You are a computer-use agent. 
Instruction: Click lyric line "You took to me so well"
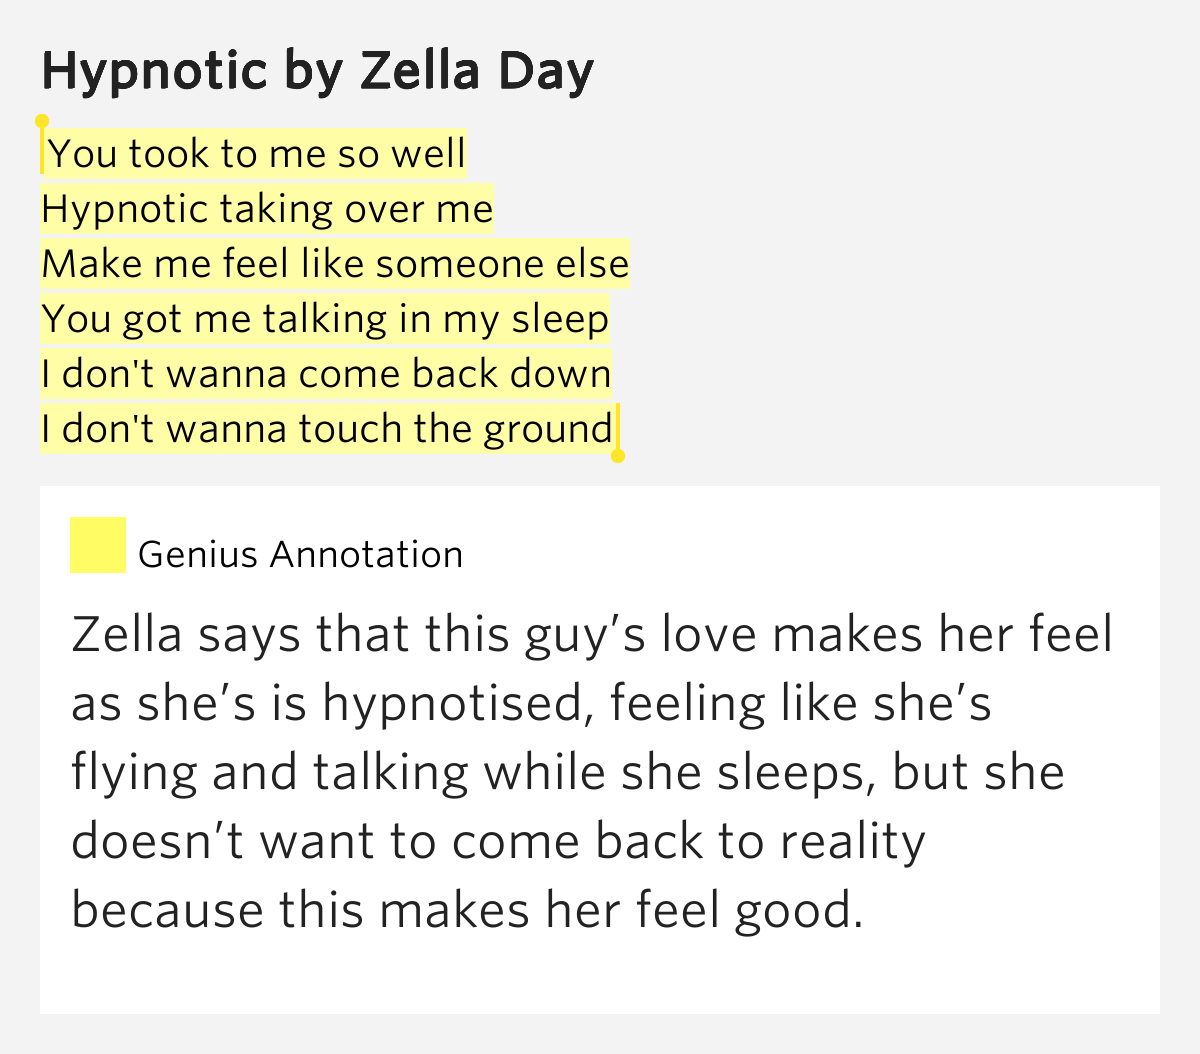(x=257, y=154)
